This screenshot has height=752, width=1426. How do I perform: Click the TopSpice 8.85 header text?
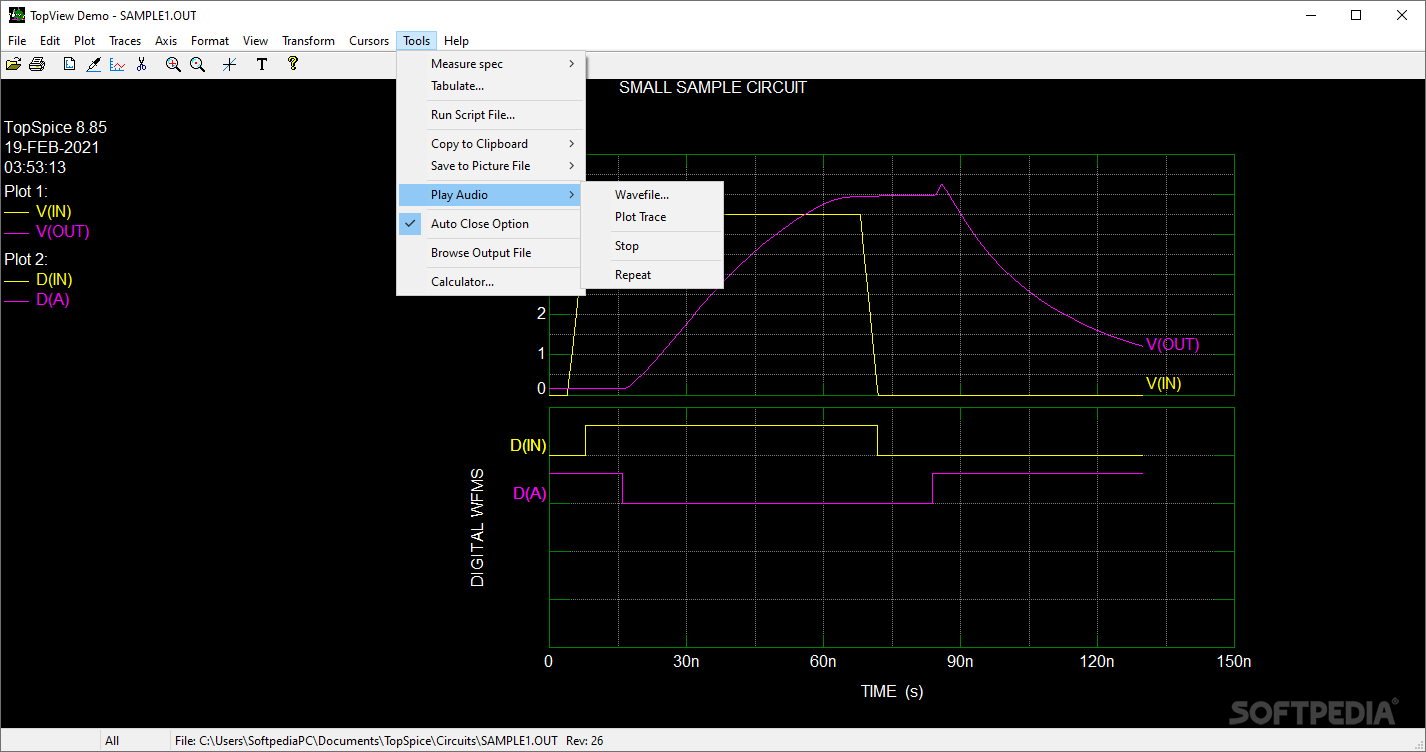(x=55, y=127)
